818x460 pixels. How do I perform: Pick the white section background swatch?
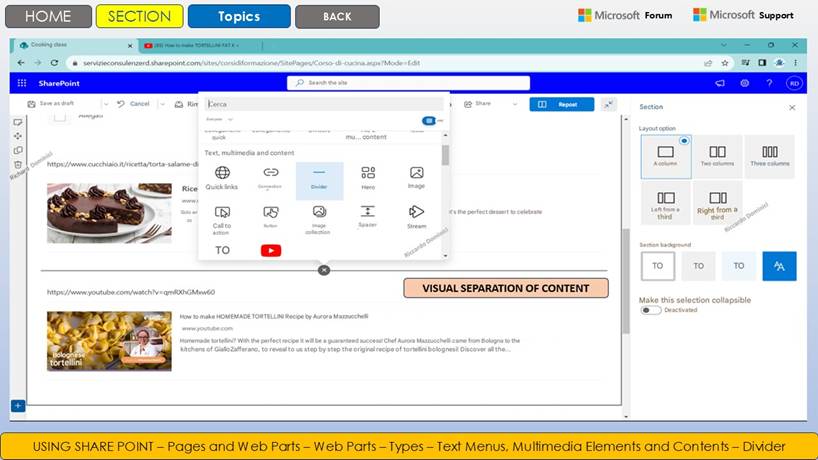coord(657,266)
